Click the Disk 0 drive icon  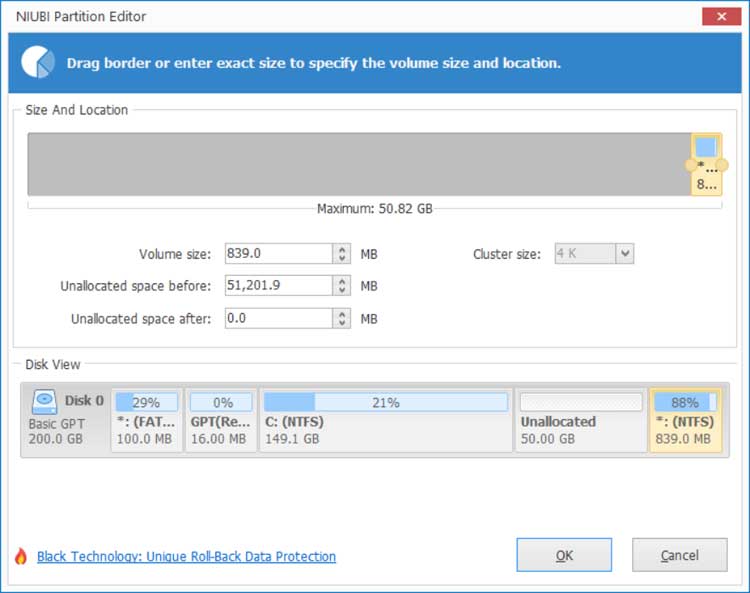point(44,402)
